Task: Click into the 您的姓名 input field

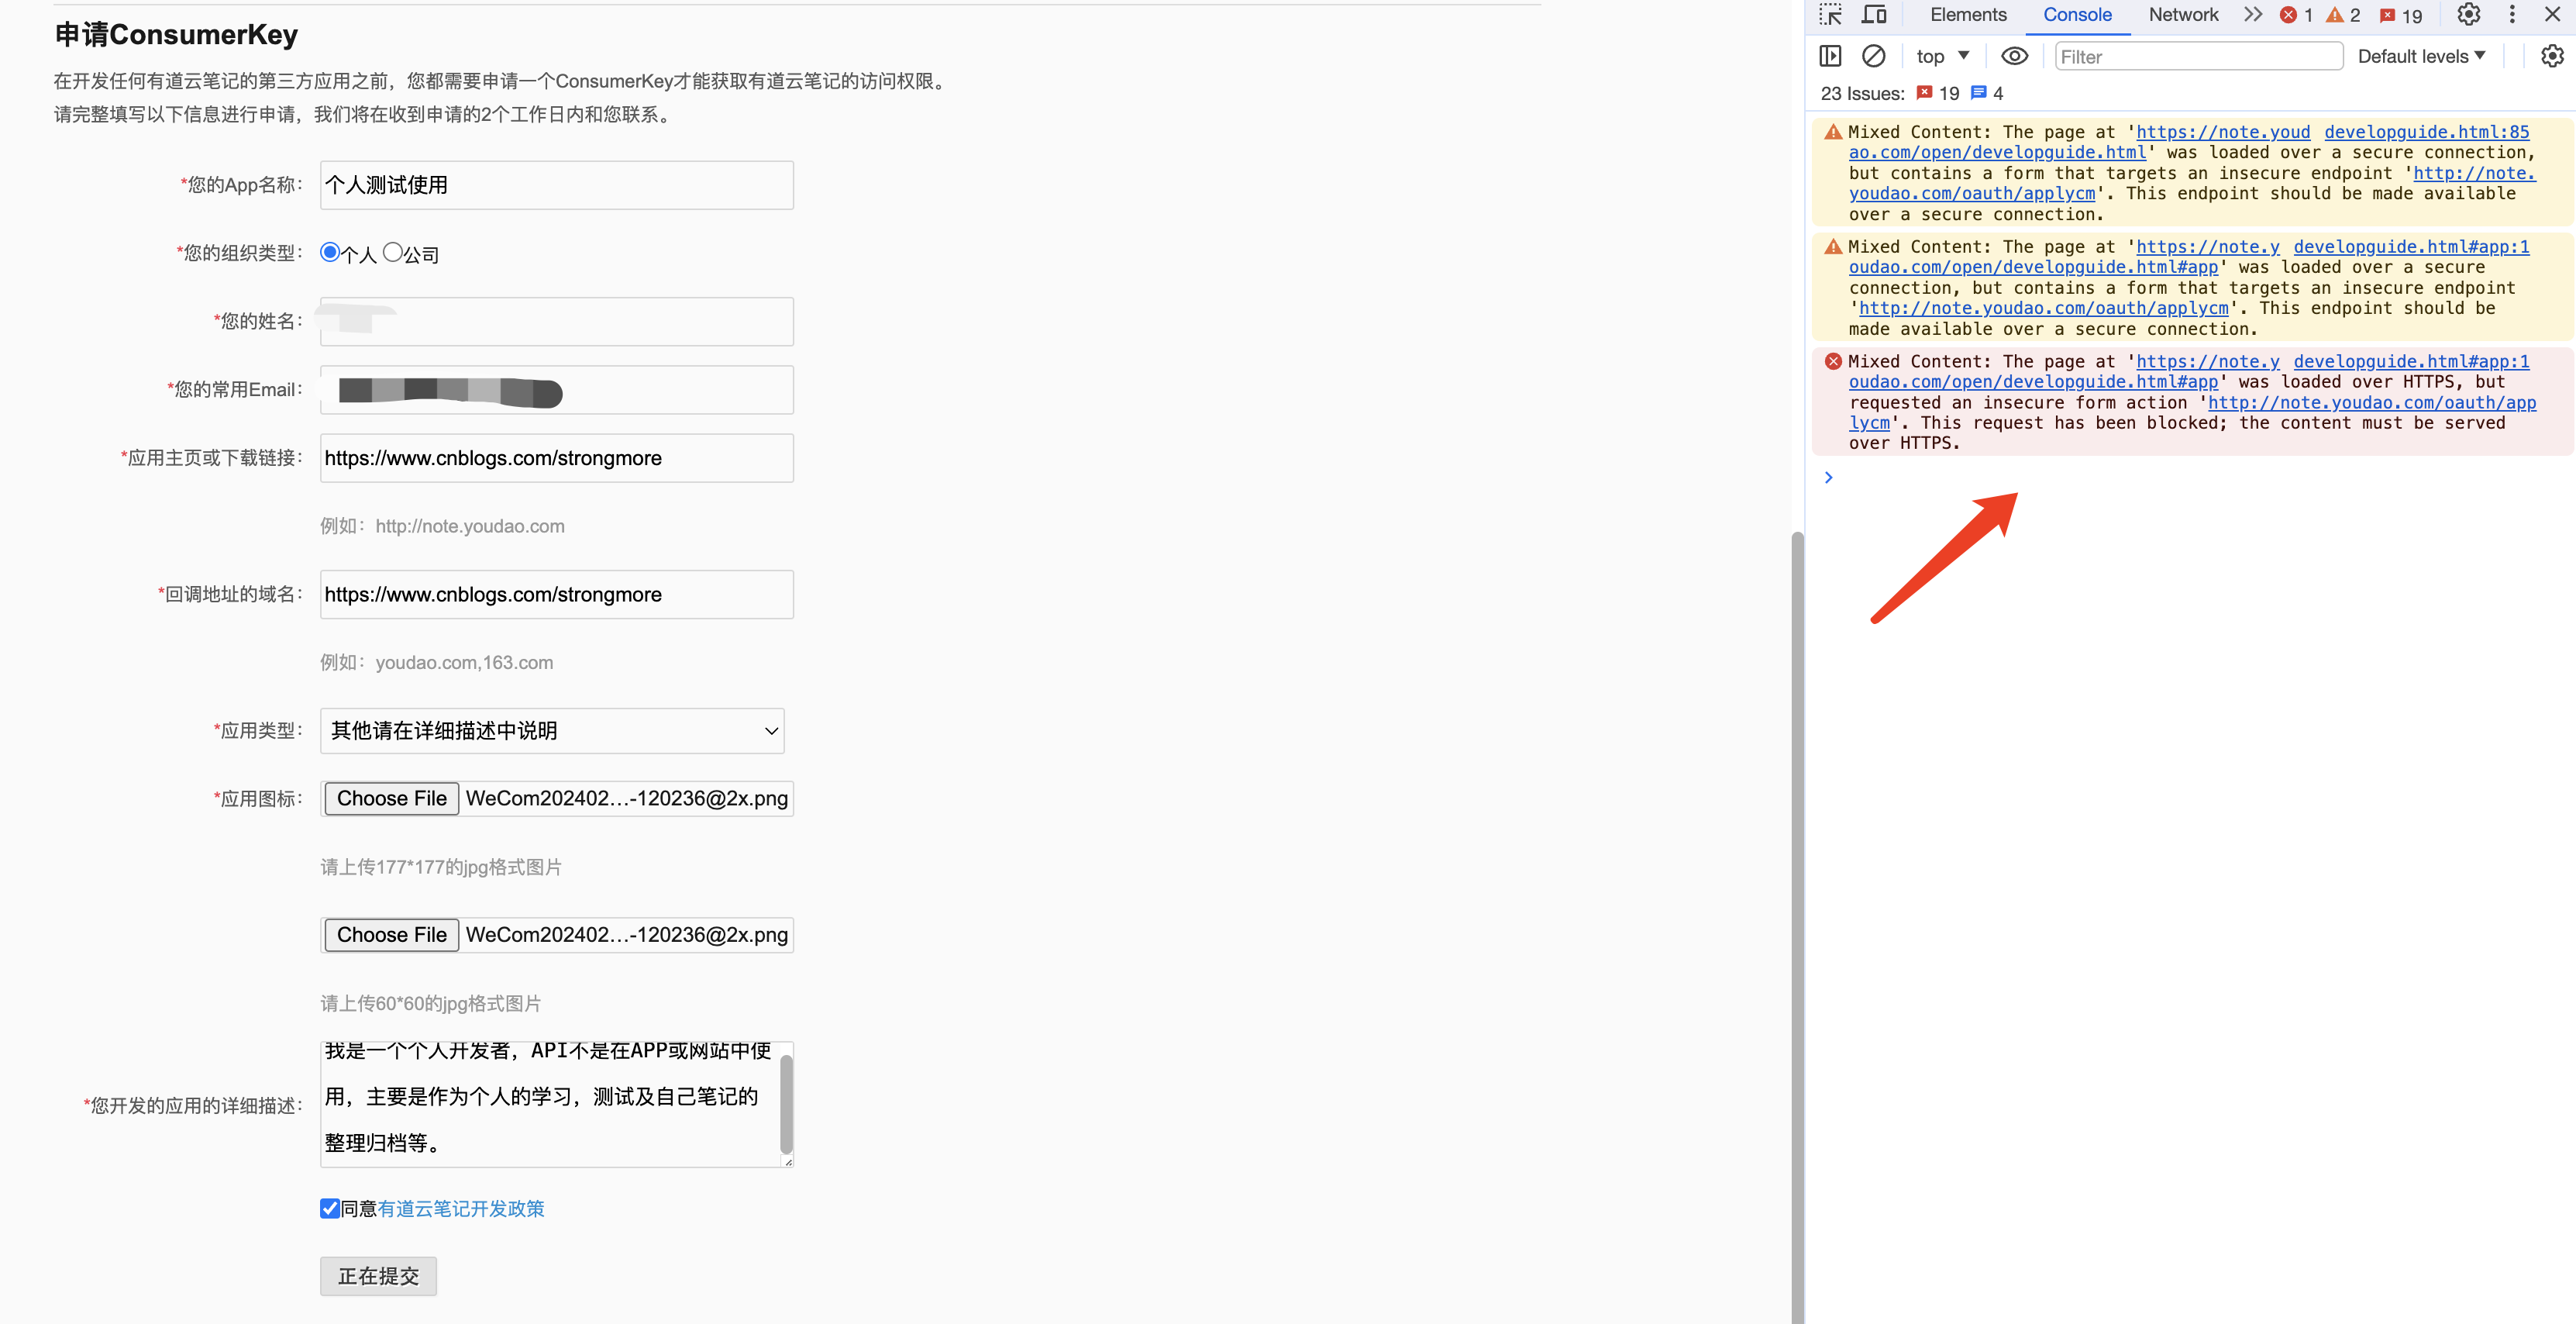Action: tap(557, 321)
